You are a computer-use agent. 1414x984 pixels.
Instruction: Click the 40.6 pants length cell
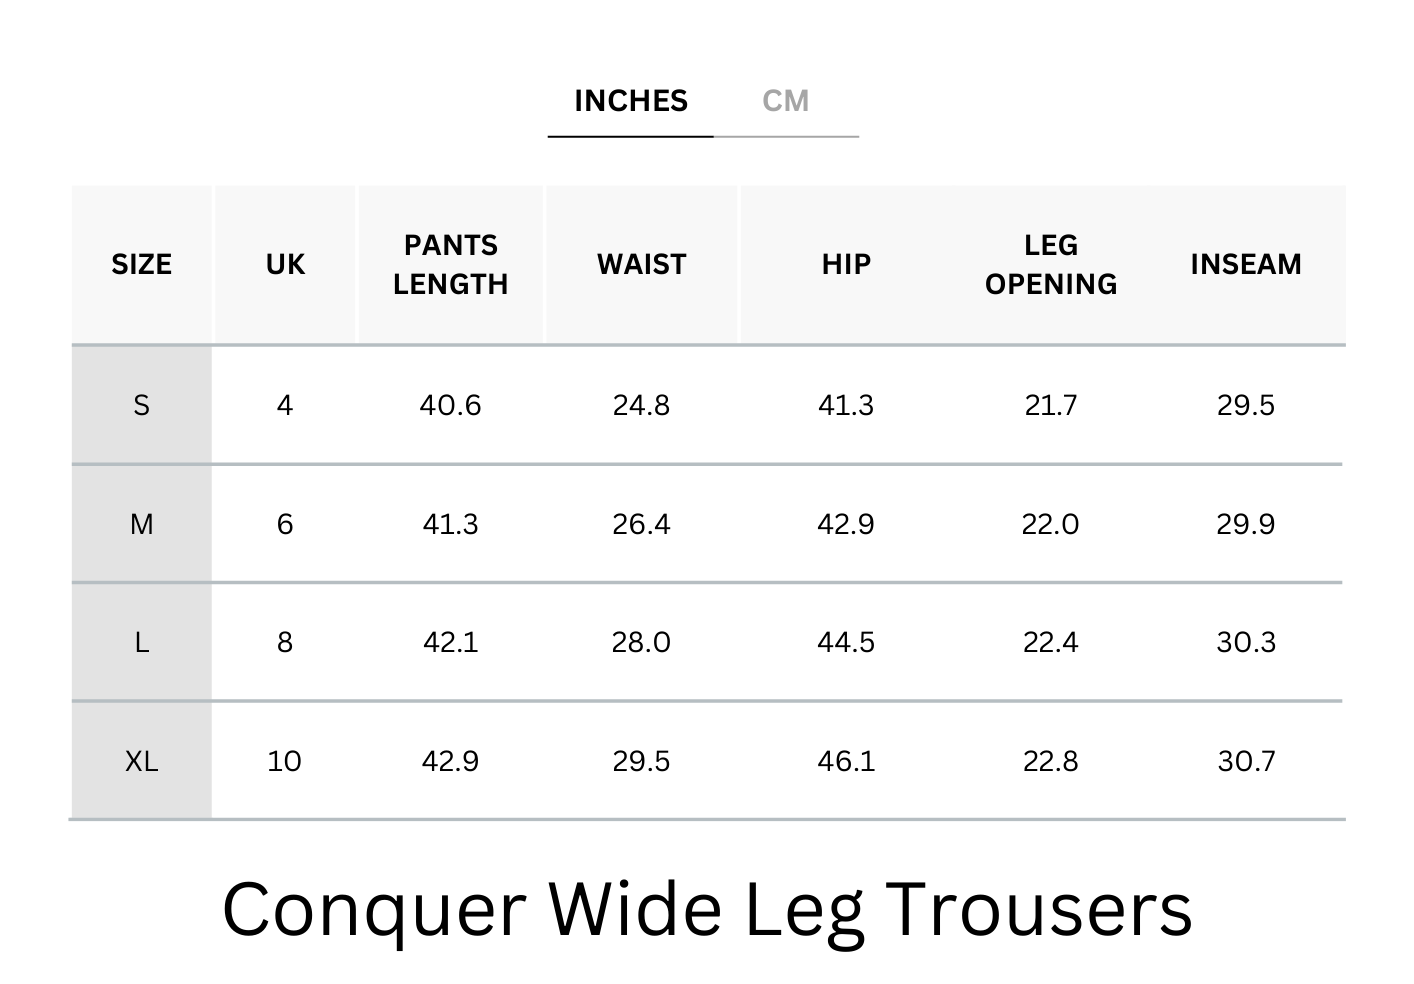(x=450, y=405)
